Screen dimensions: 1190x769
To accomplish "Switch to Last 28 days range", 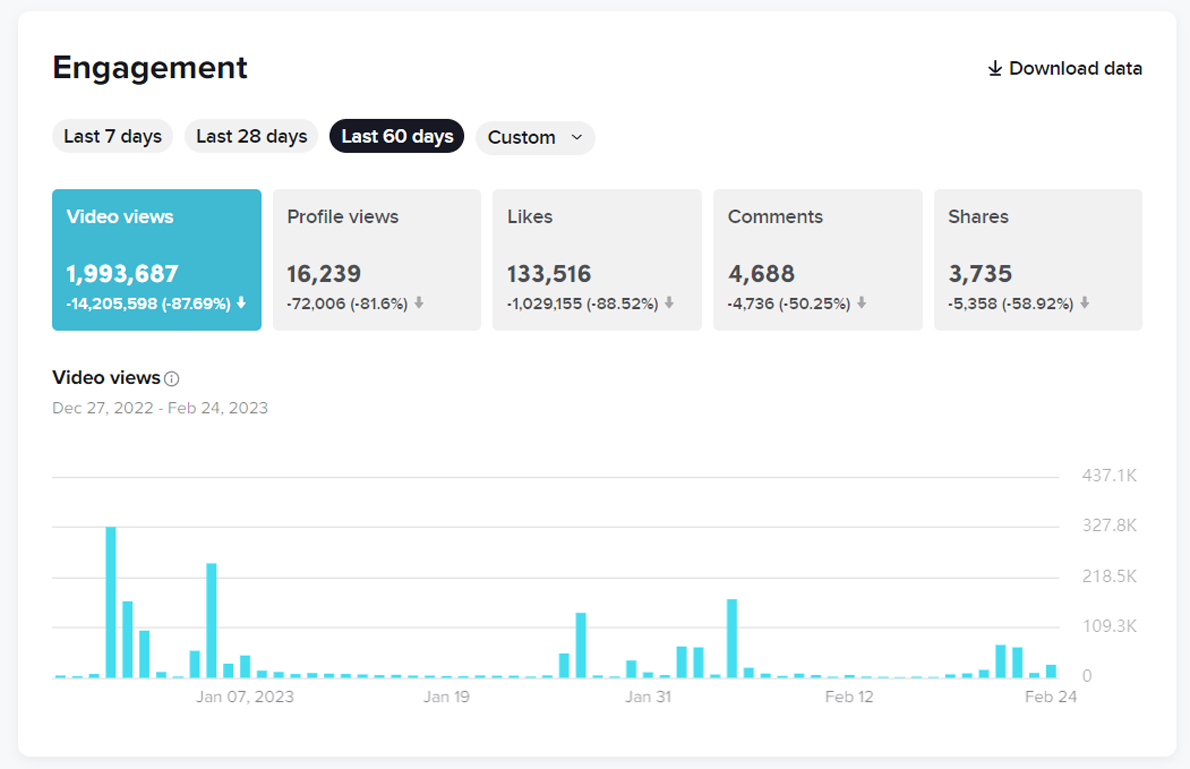I will point(251,137).
